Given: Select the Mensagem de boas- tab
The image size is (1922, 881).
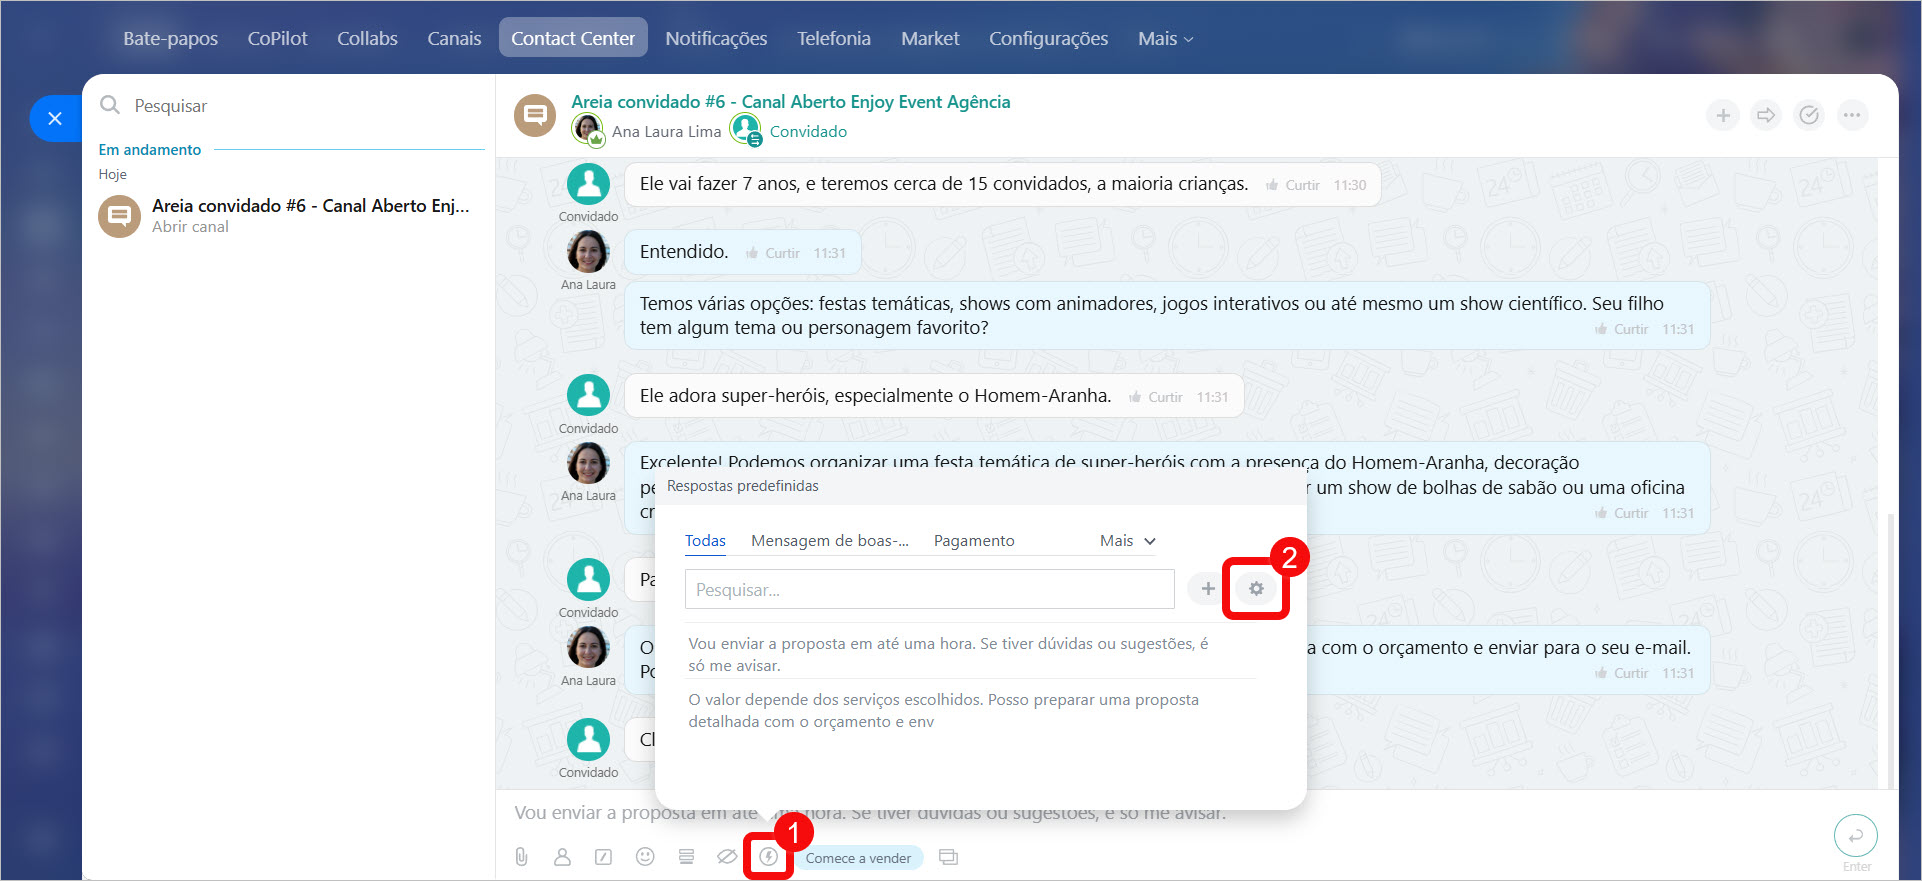Looking at the screenshot, I should tap(830, 540).
